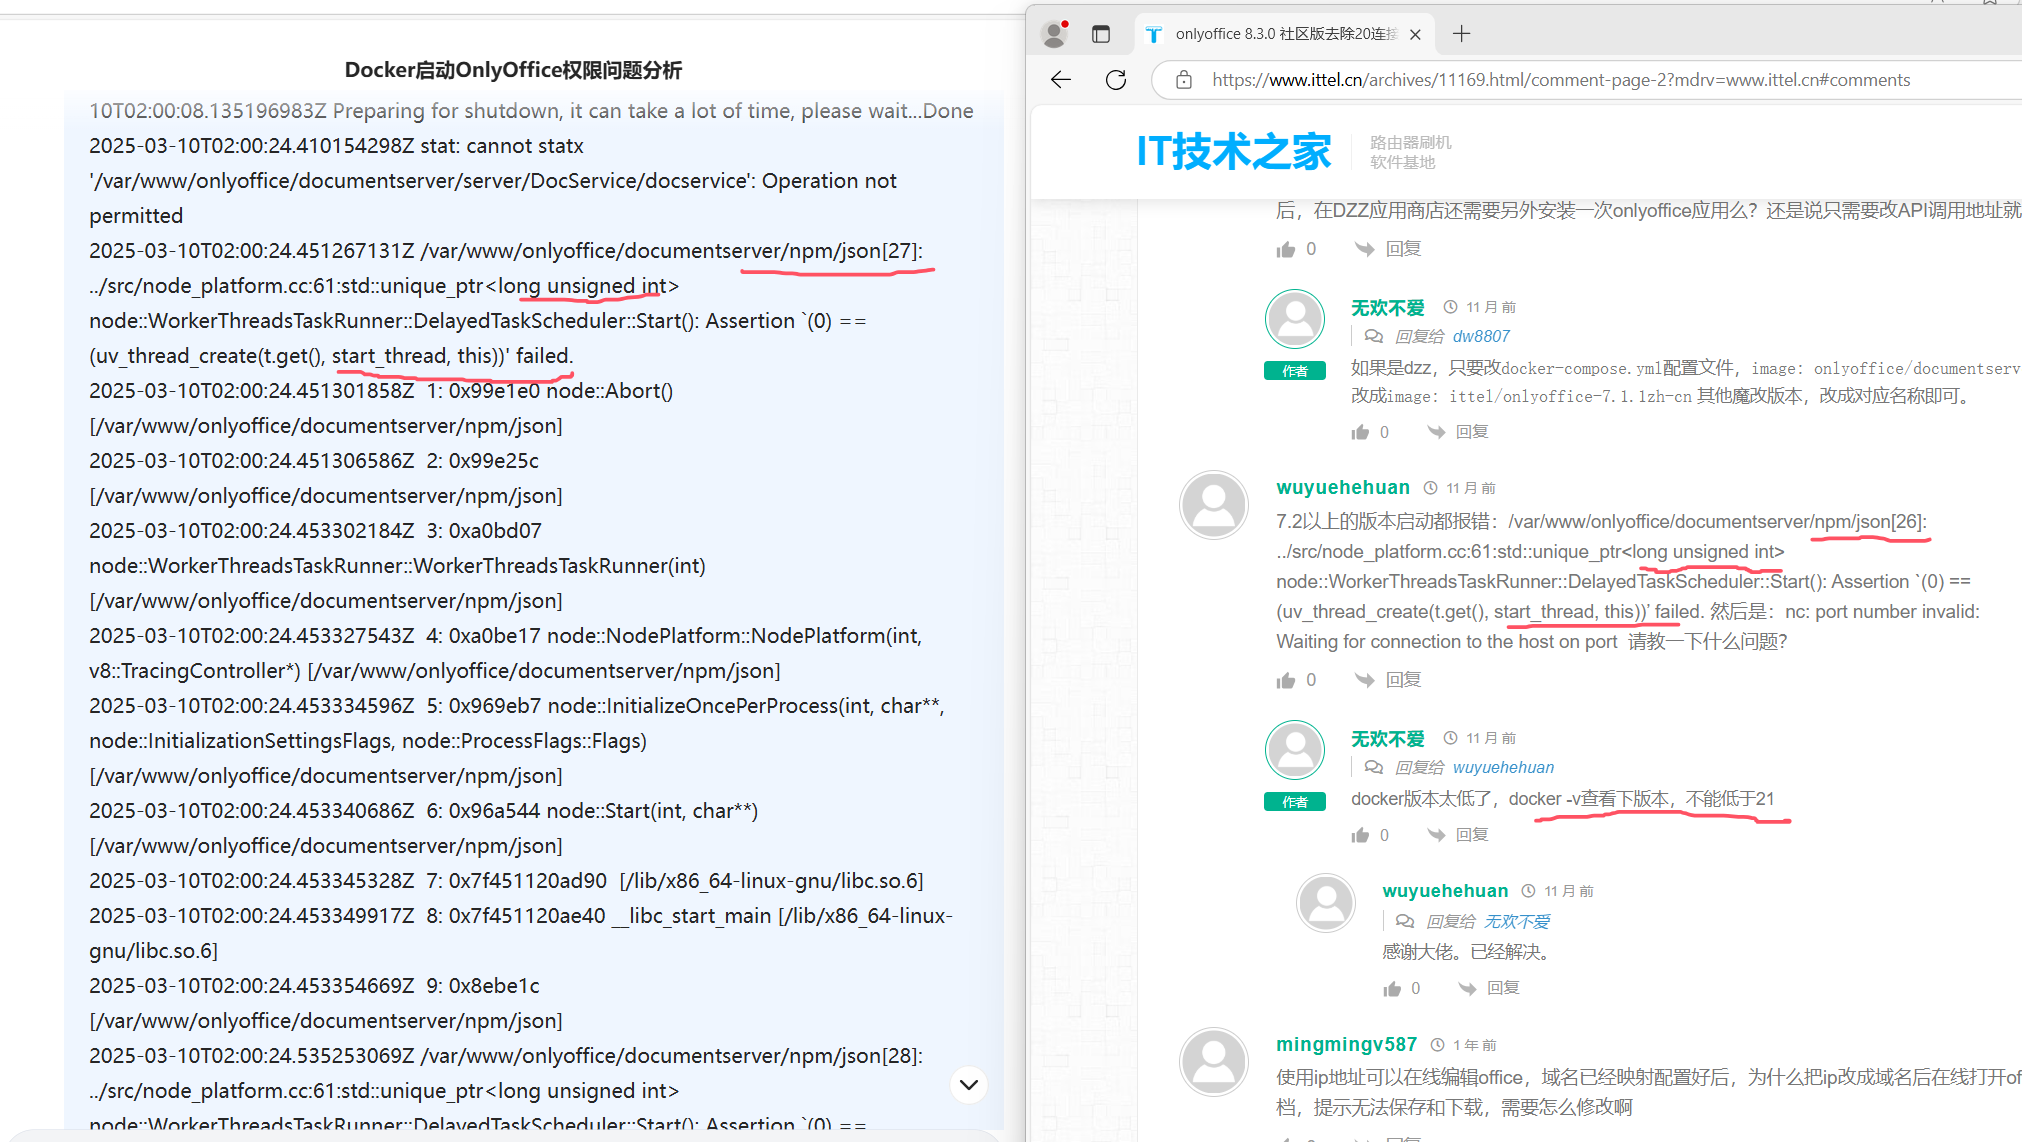Image resolution: width=2022 pixels, height=1142 pixels.
Task: Click the speech bubble icon before 回复给 wuyuehehuan
Action: click(1374, 768)
